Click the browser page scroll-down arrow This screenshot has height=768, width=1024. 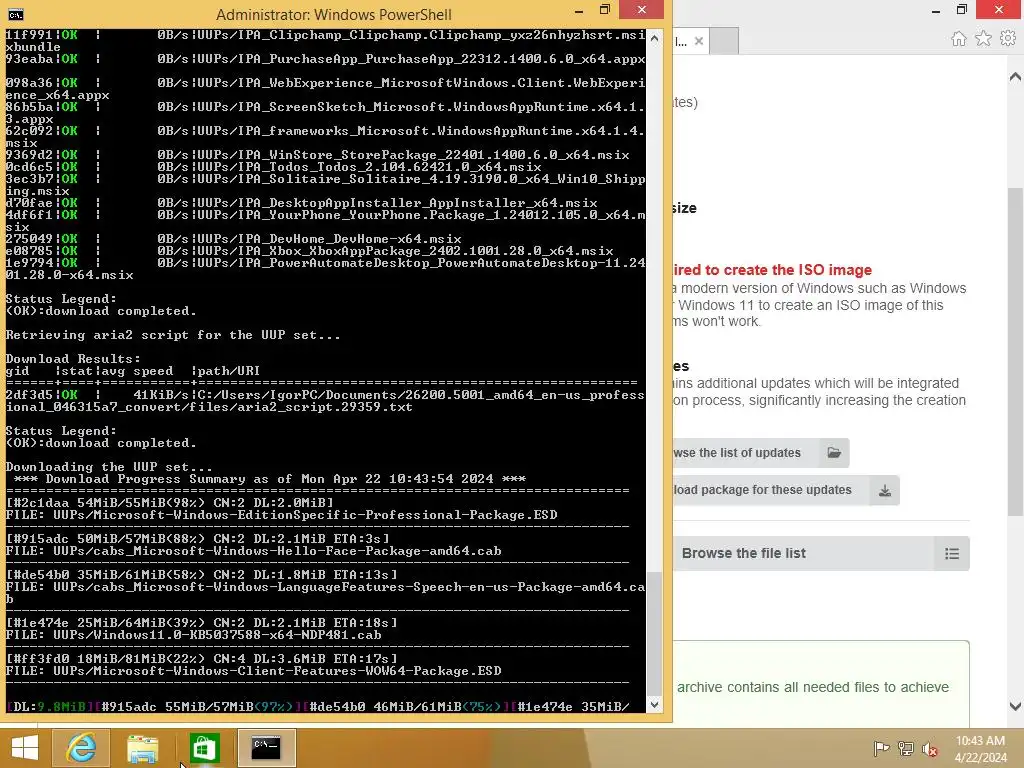pos(1015,706)
